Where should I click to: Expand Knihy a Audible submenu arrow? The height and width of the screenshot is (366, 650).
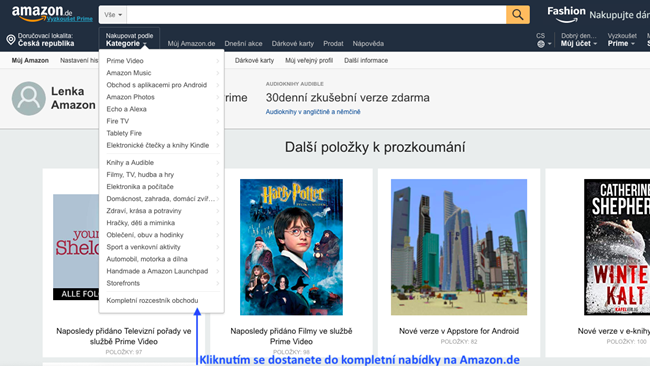(218, 162)
